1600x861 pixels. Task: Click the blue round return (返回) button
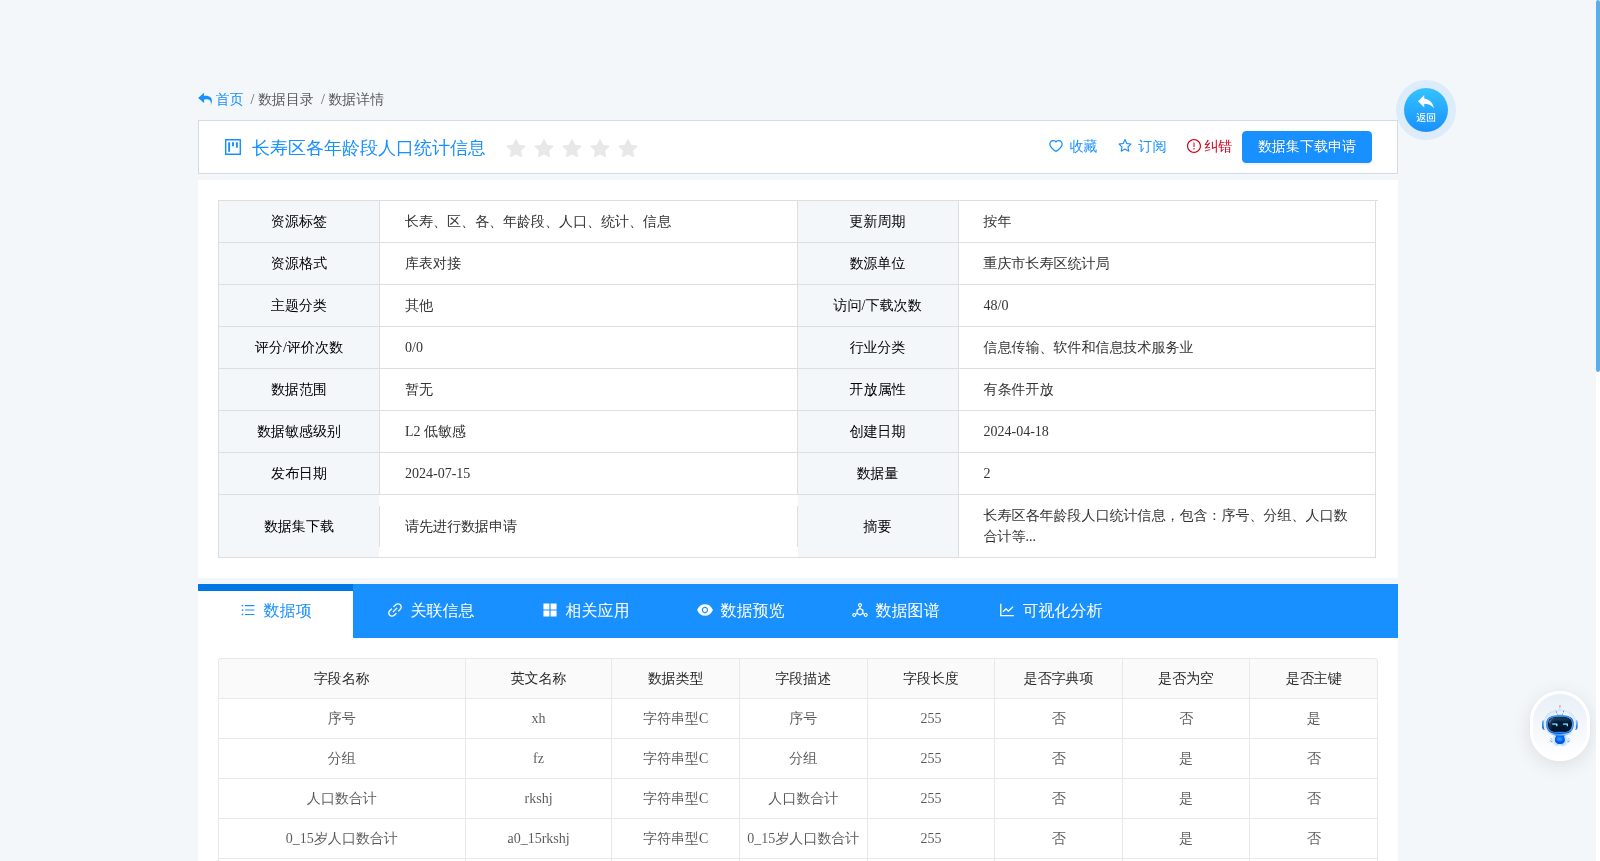point(1425,110)
